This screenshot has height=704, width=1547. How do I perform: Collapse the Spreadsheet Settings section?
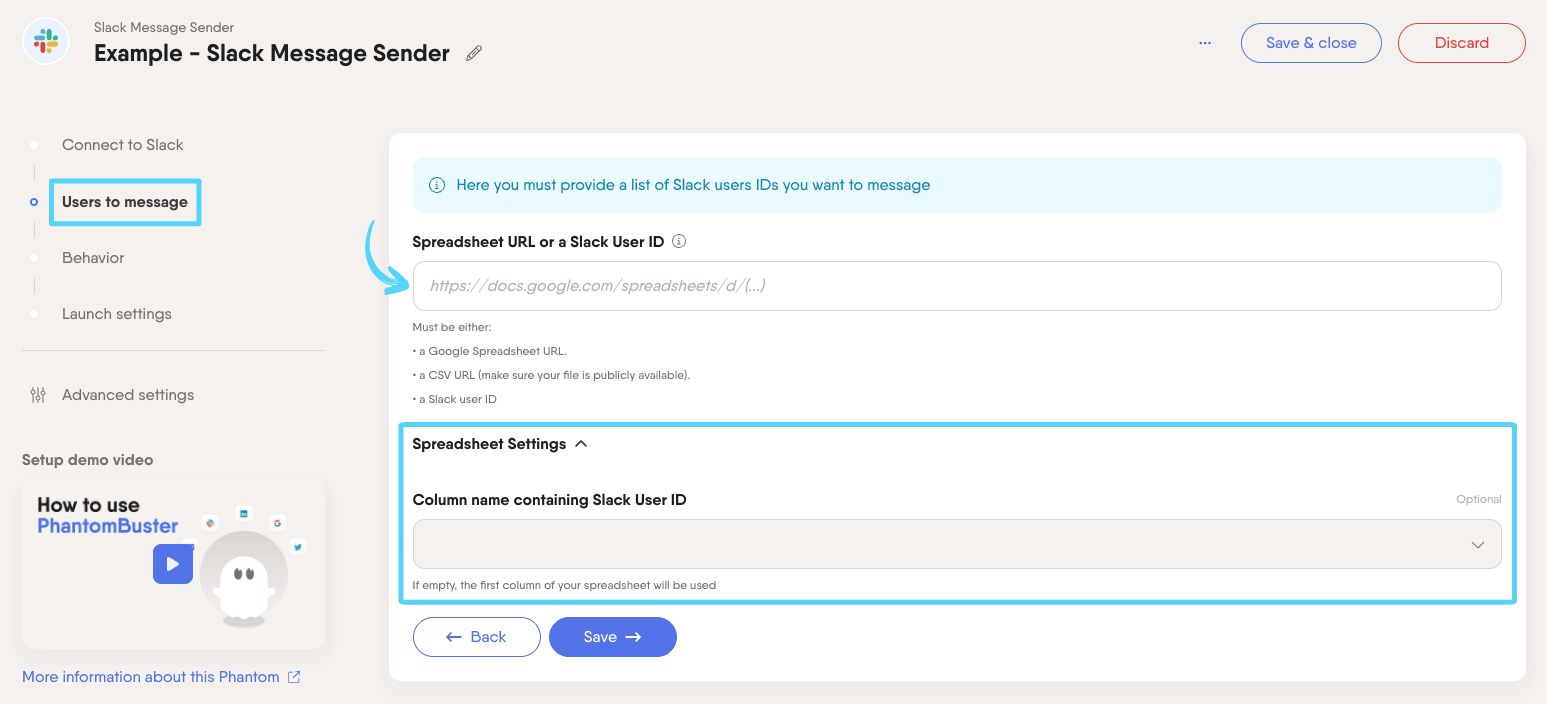coord(581,444)
